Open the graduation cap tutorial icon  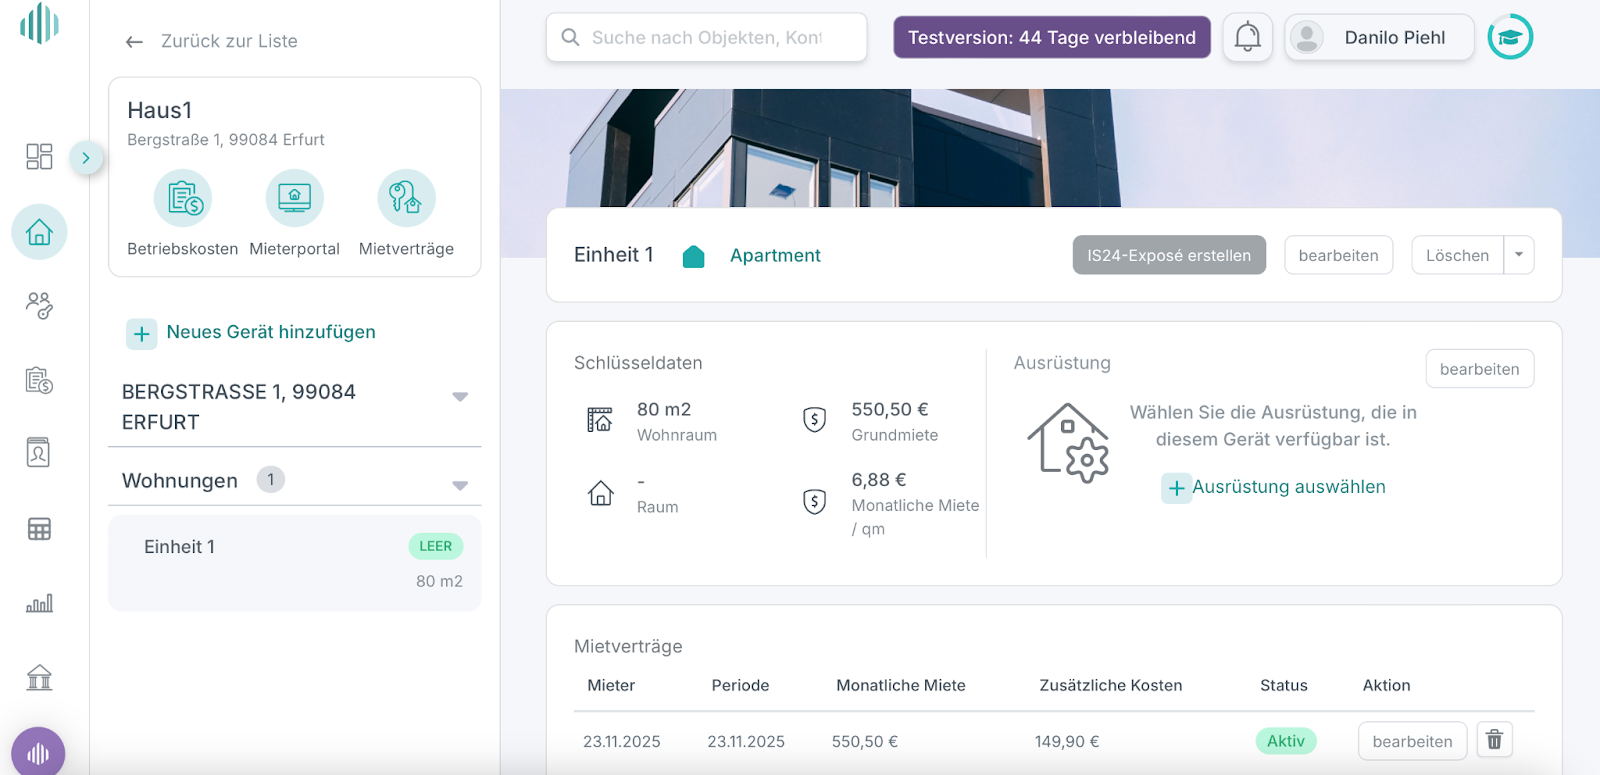tap(1510, 38)
